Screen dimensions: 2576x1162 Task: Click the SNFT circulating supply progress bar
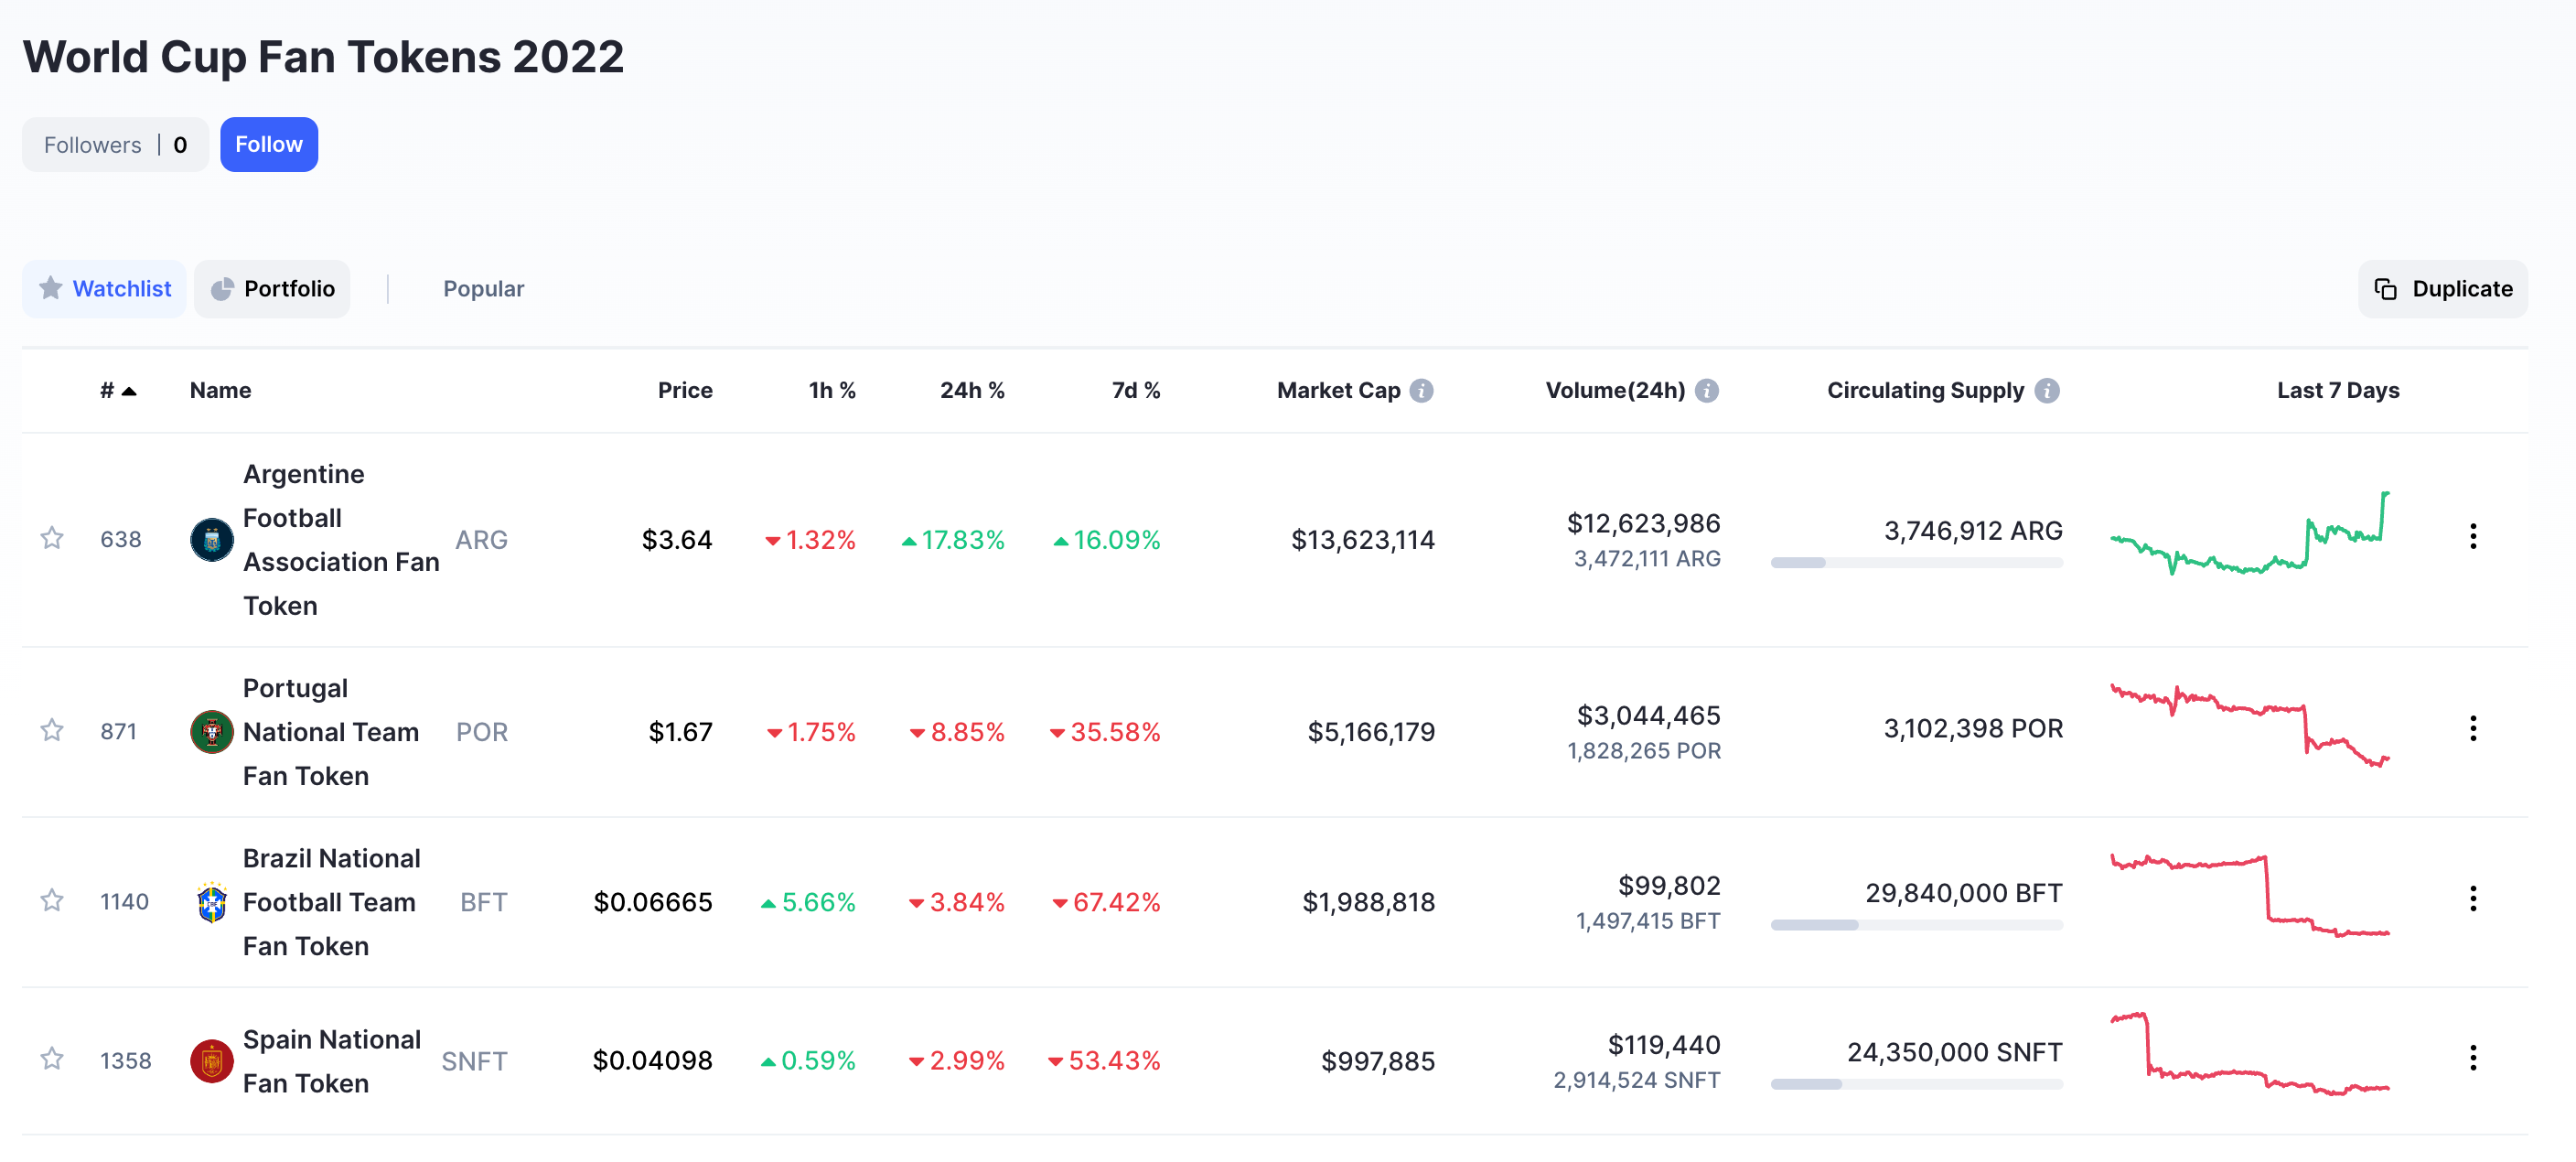[1916, 1084]
